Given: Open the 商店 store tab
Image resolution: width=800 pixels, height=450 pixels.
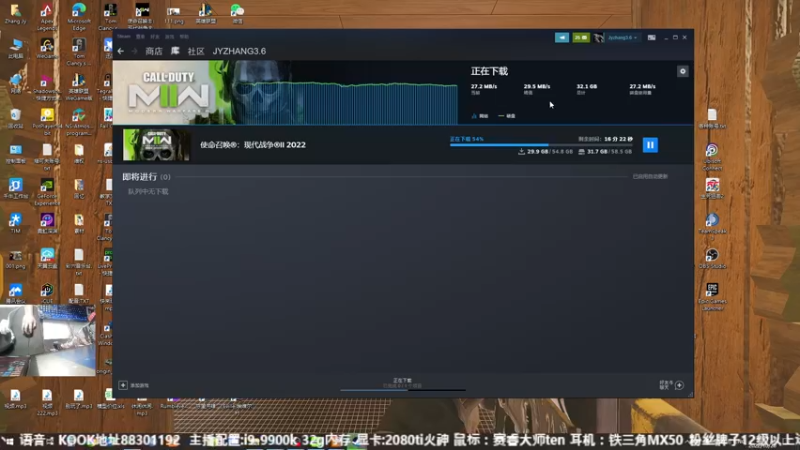Looking at the screenshot, I should 154,51.
